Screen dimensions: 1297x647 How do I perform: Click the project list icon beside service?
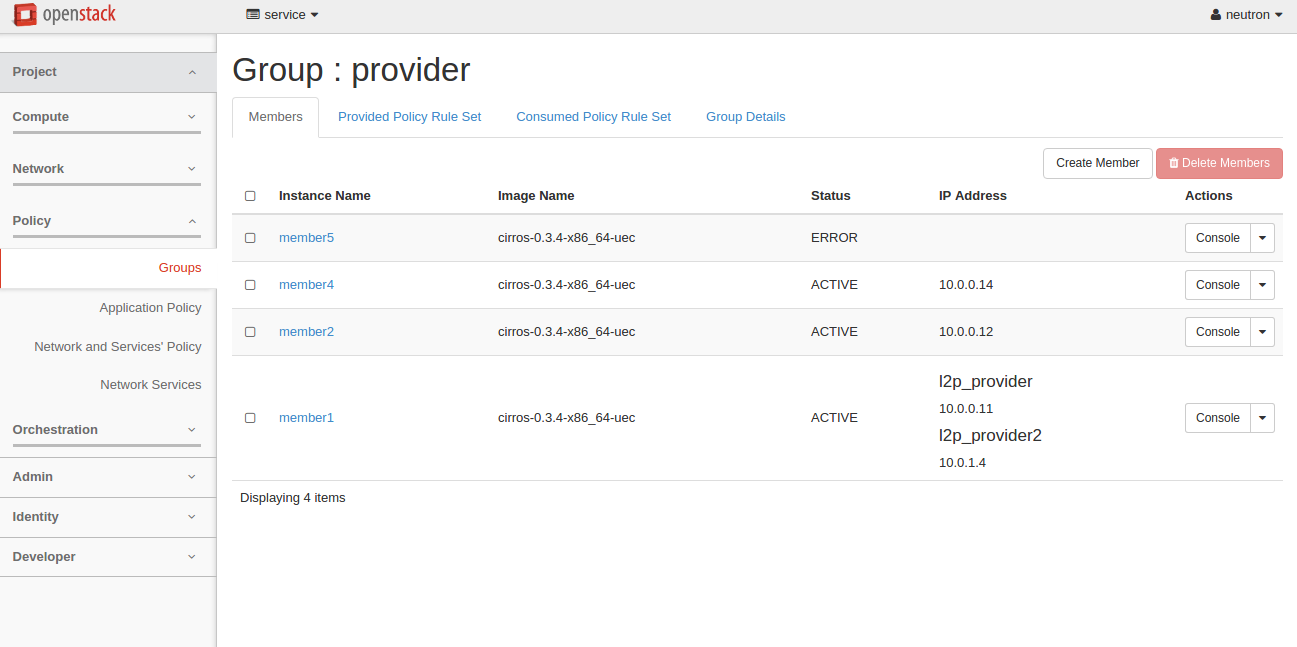pos(252,15)
